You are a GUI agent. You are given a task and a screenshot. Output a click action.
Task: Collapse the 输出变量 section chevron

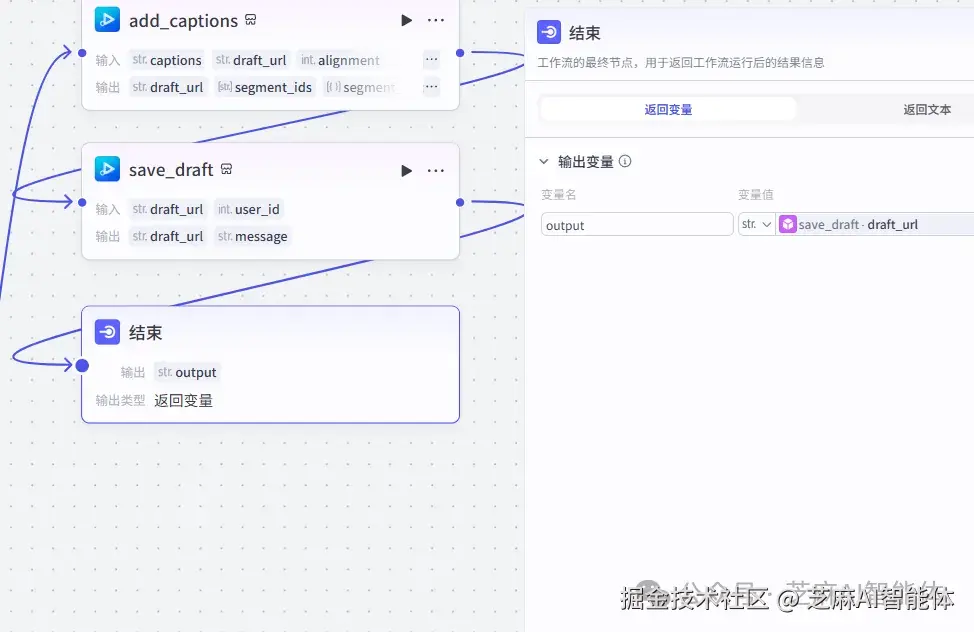click(x=542, y=163)
